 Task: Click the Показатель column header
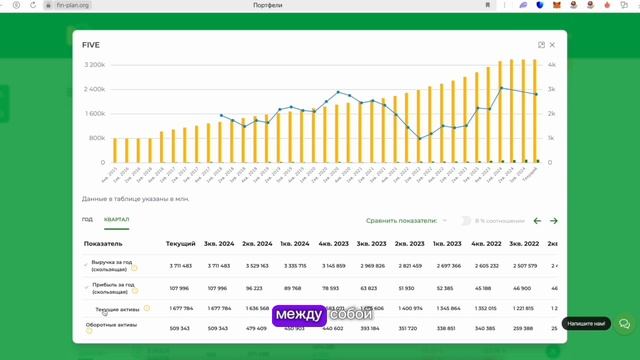(x=103, y=244)
